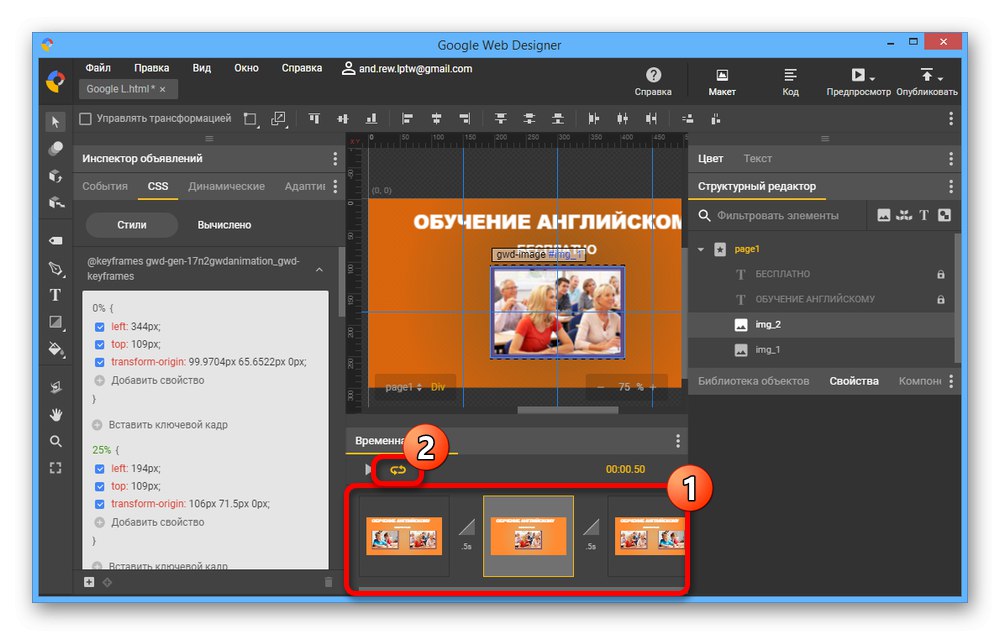Click the align right edges icon
Viewport: 1000px width, 635px height.
(x=464, y=119)
